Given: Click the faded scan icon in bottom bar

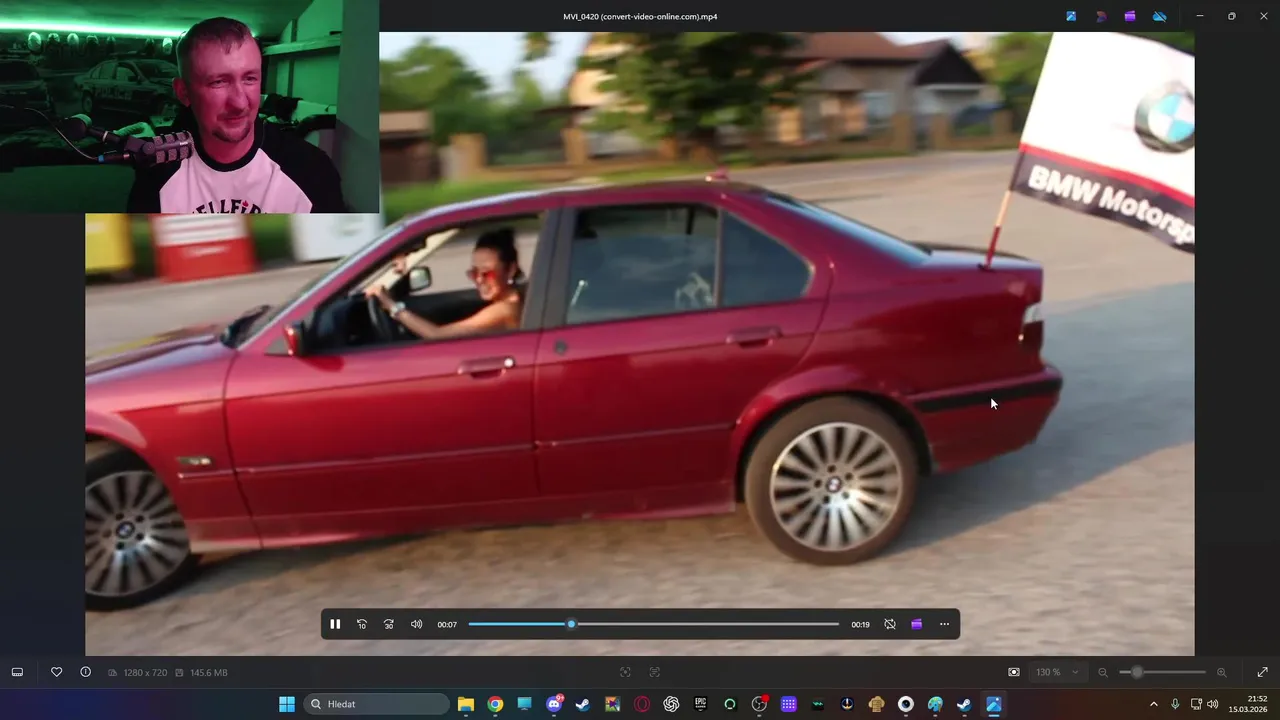Looking at the screenshot, I should click(x=655, y=672).
